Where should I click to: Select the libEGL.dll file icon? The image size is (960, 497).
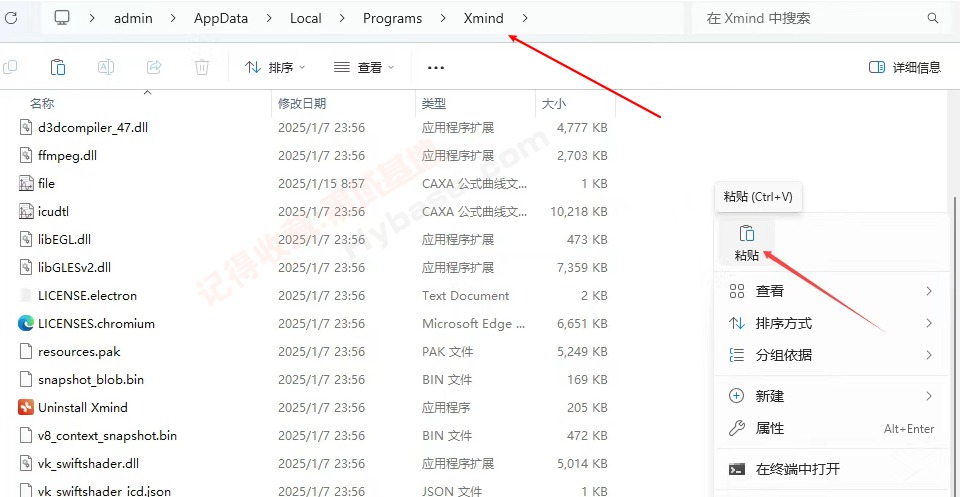click(x=26, y=239)
